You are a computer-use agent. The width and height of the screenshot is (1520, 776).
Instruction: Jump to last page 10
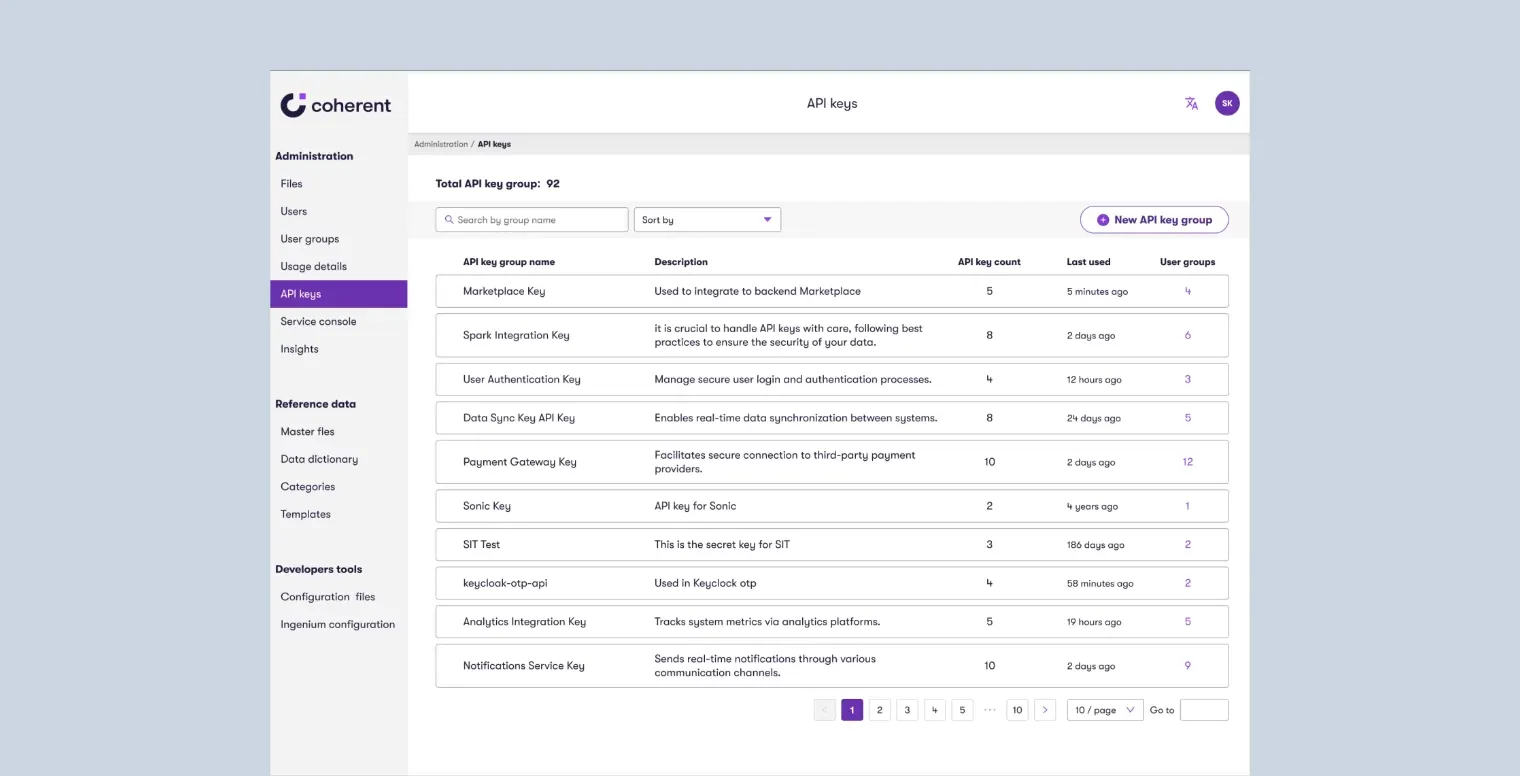[1017, 710]
